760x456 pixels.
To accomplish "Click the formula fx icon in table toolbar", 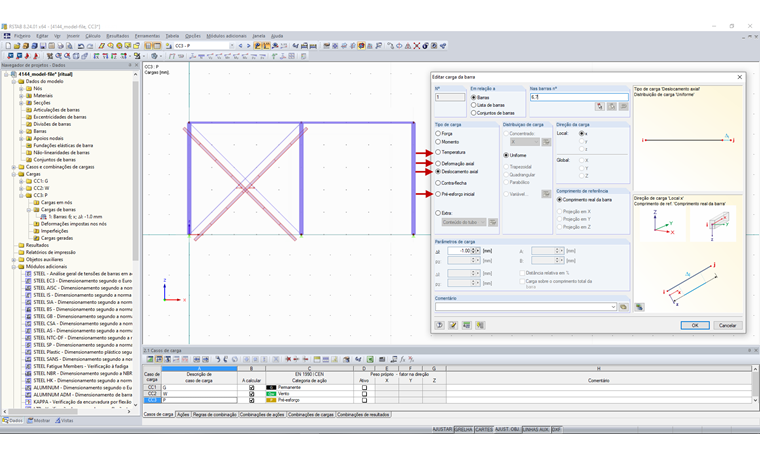I will point(402,360).
